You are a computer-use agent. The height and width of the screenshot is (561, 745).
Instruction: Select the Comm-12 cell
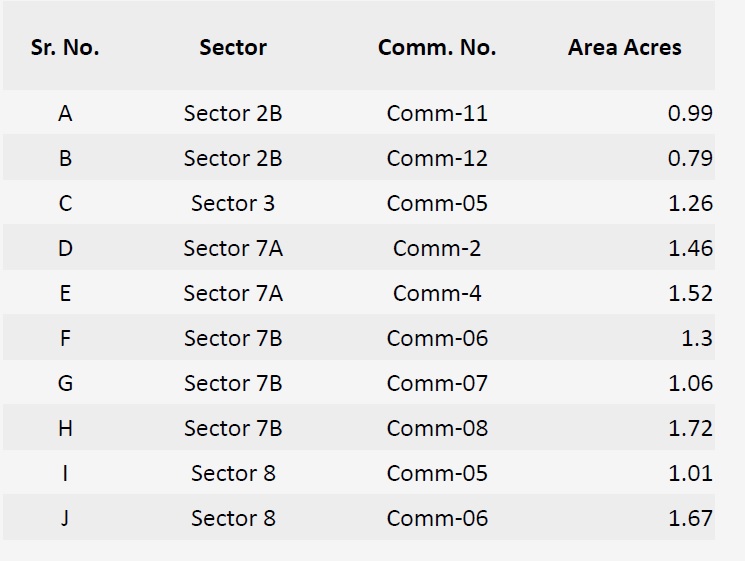point(437,158)
